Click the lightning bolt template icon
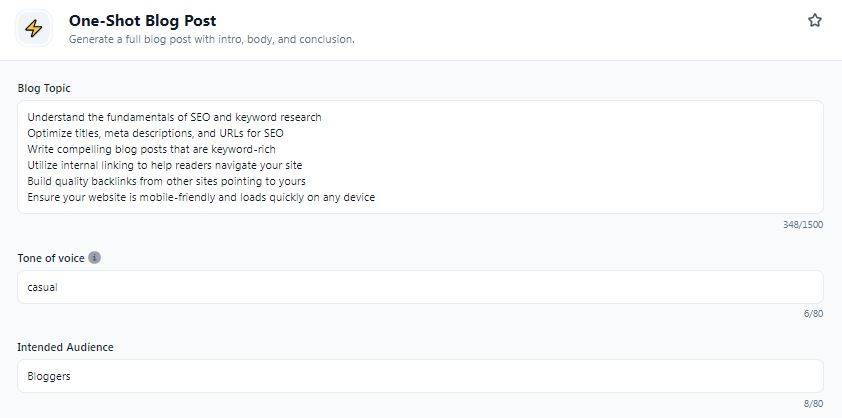The image size is (842, 418). click(34, 28)
